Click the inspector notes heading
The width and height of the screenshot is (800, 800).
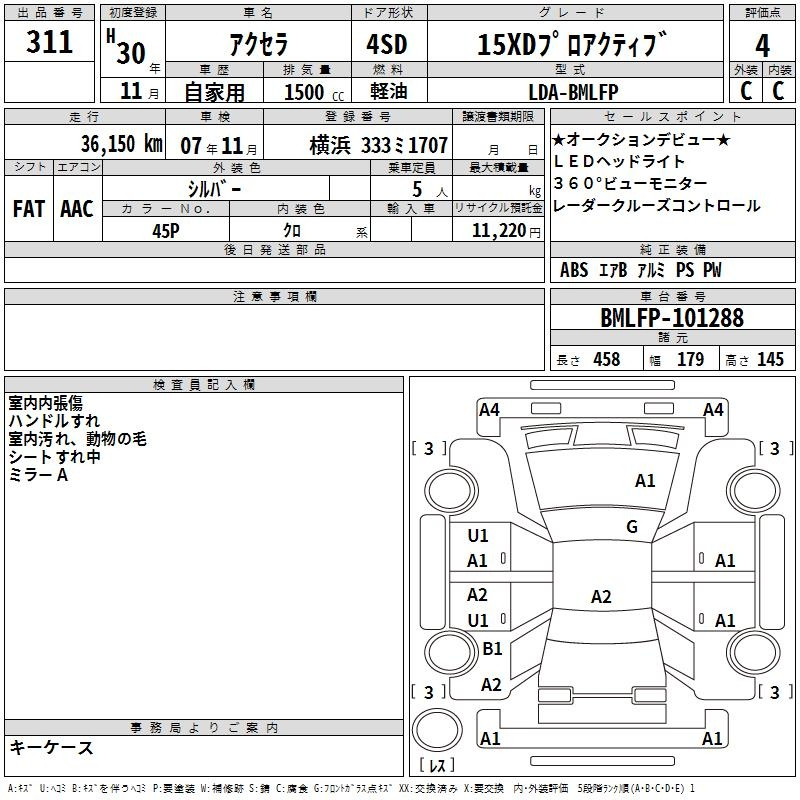[x=204, y=385]
